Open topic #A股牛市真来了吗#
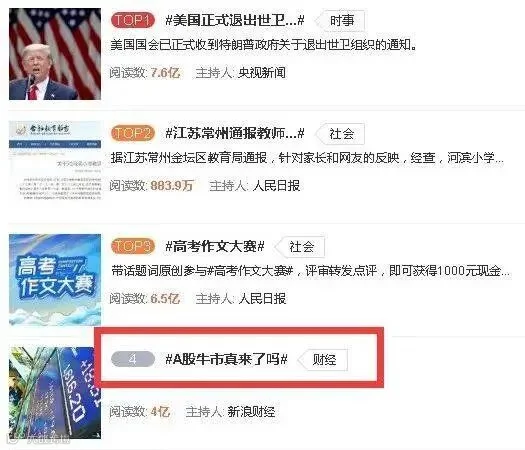The image size is (525, 450). point(227,360)
